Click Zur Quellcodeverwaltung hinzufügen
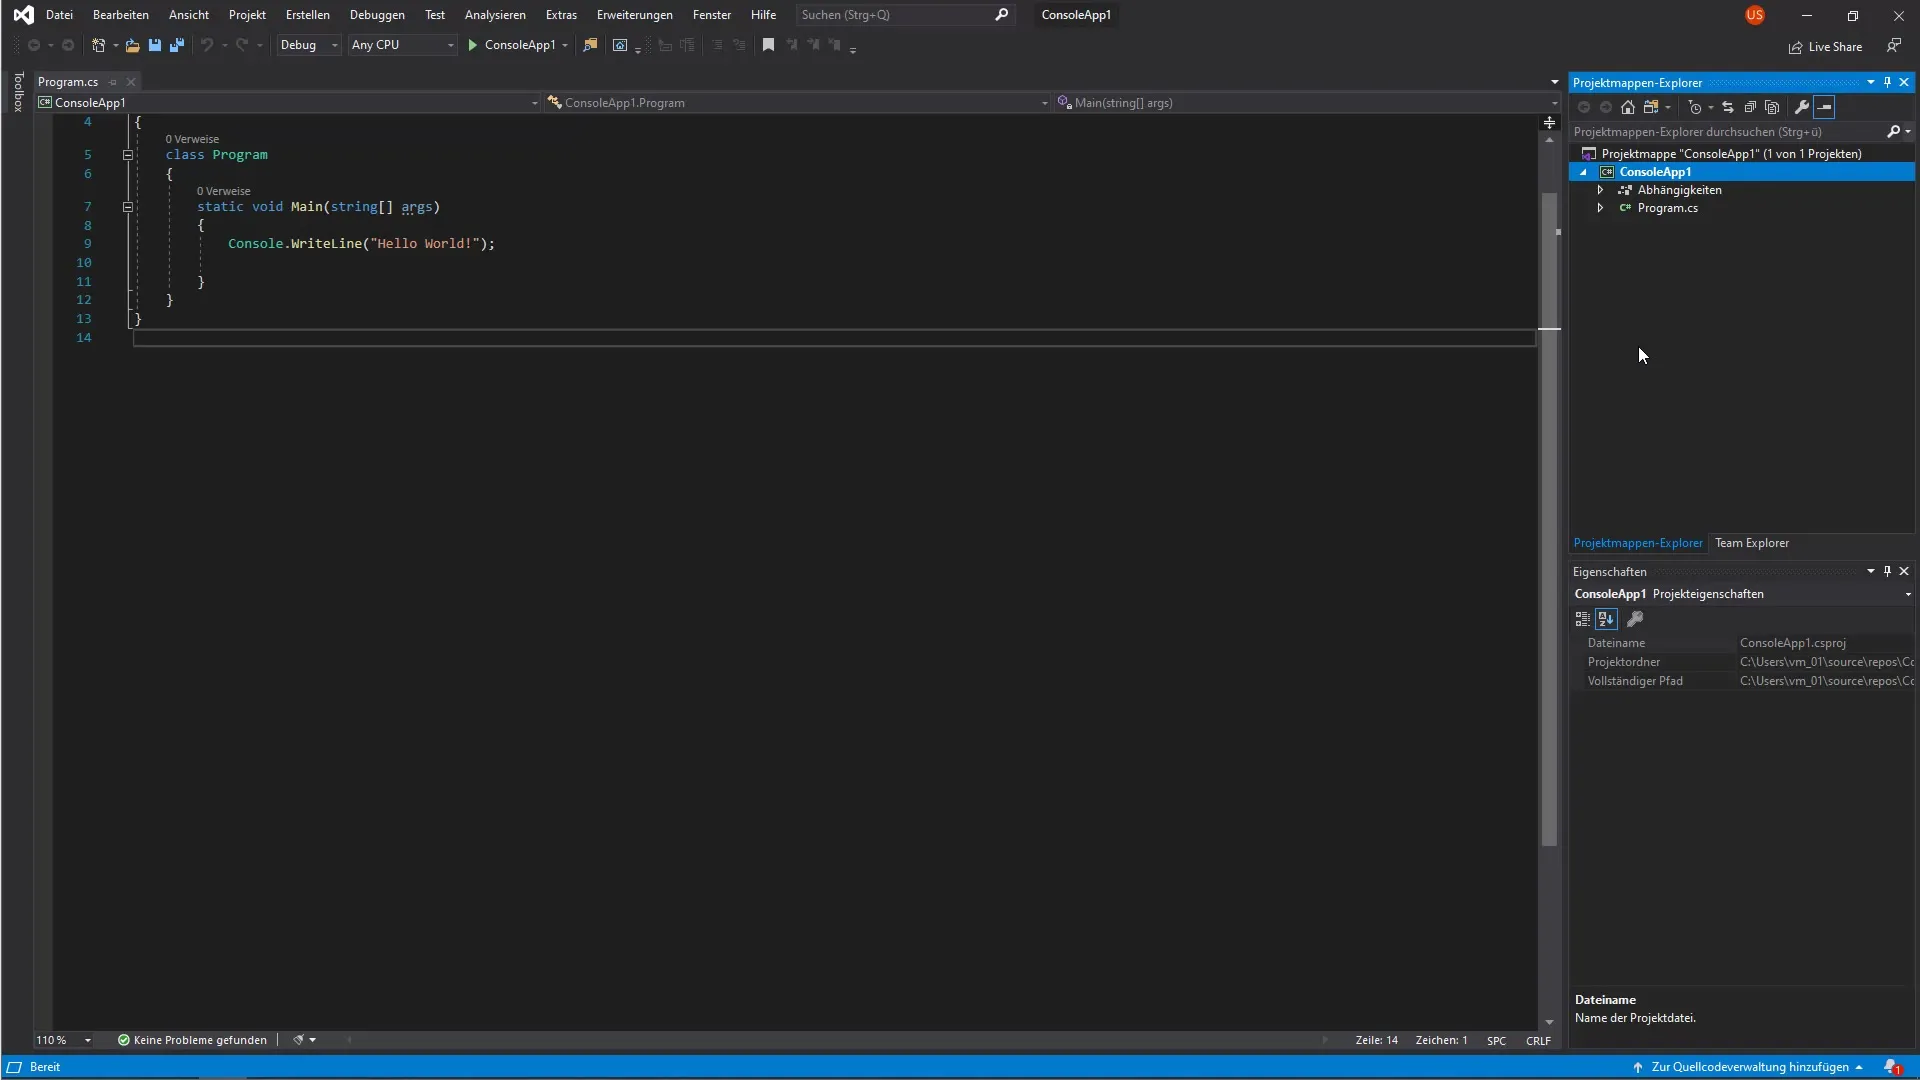The height and width of the screenshot is (1080, 1920). (x=1749, y=1067)
